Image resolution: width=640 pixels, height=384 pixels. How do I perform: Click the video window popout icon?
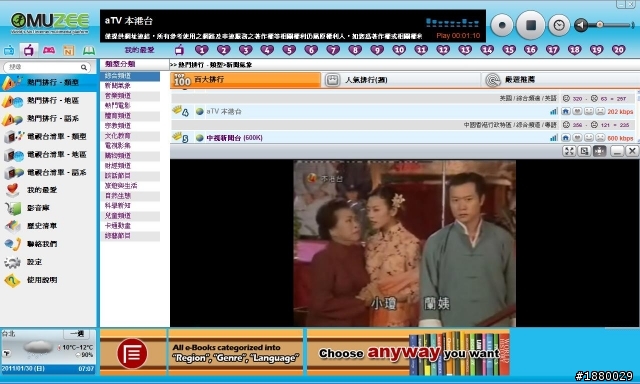584,151
